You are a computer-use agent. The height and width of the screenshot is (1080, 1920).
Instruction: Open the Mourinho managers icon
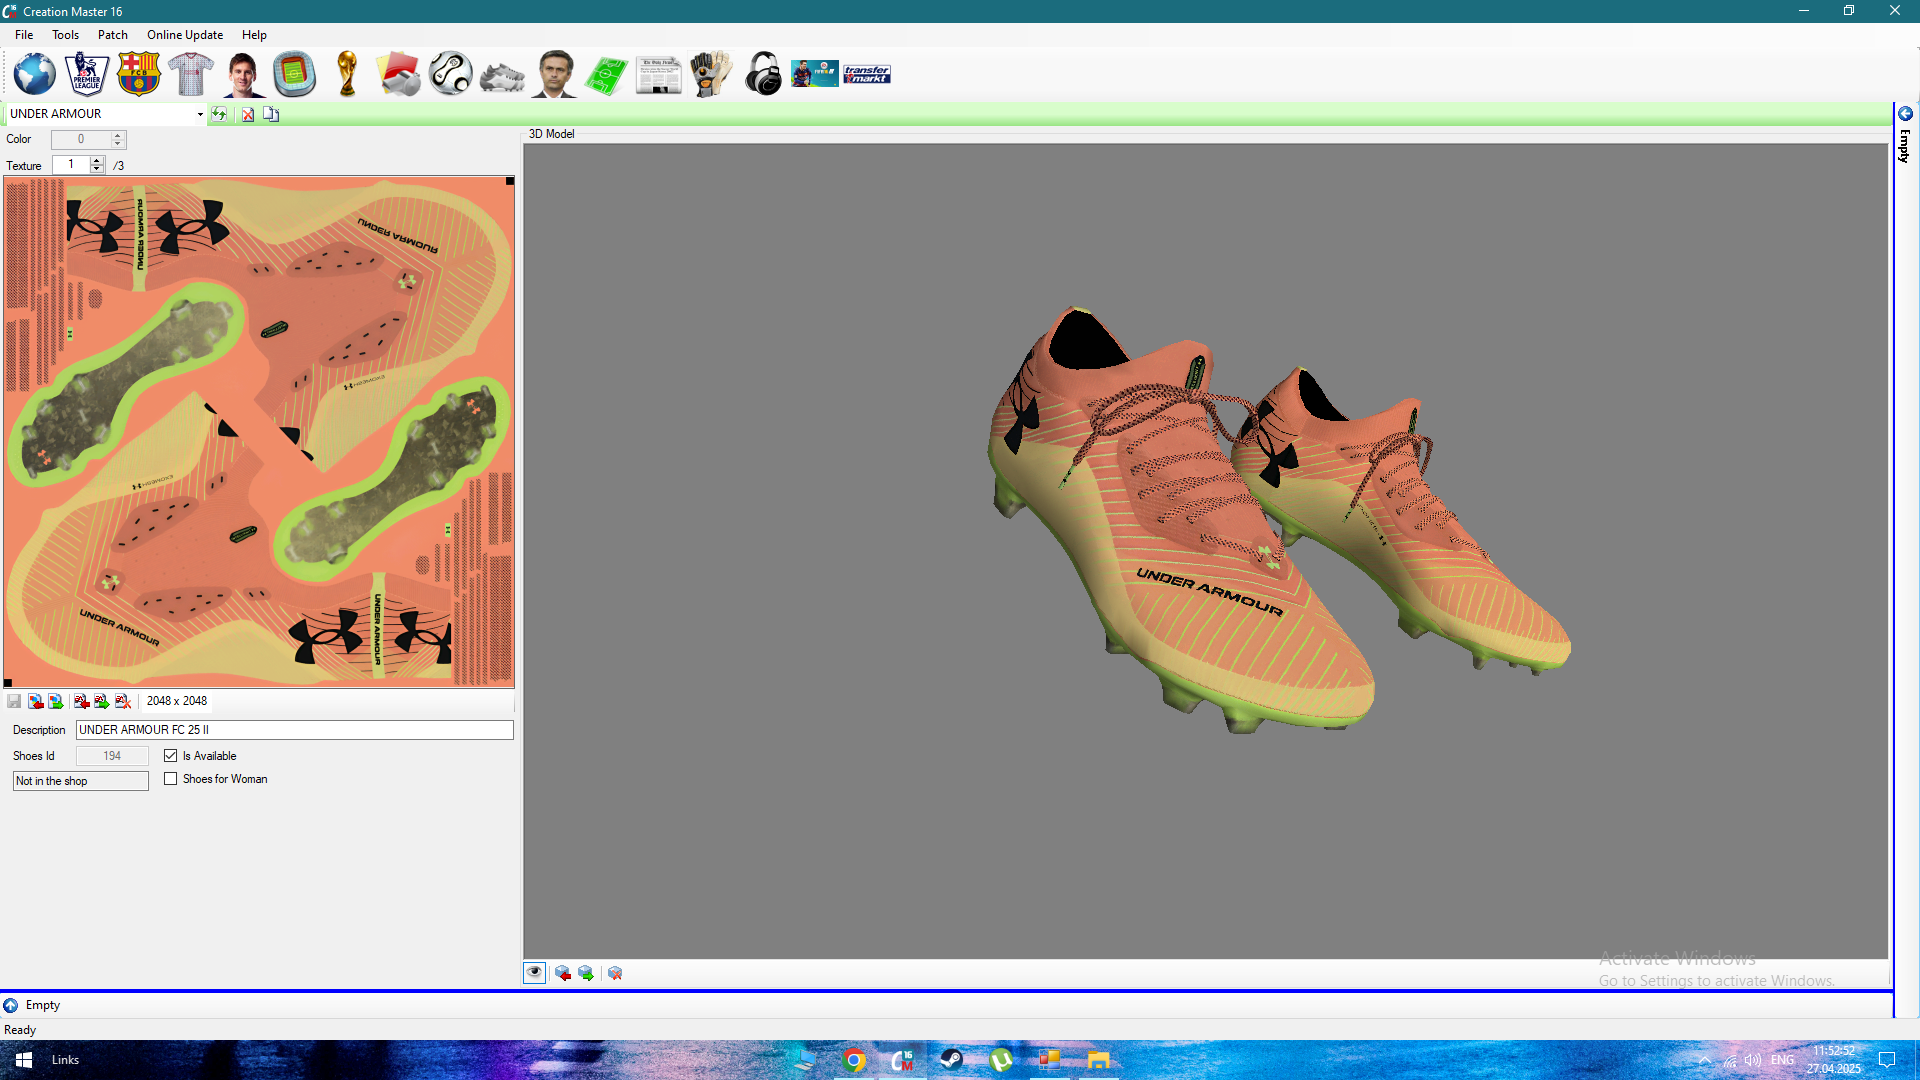click(554, 74)
